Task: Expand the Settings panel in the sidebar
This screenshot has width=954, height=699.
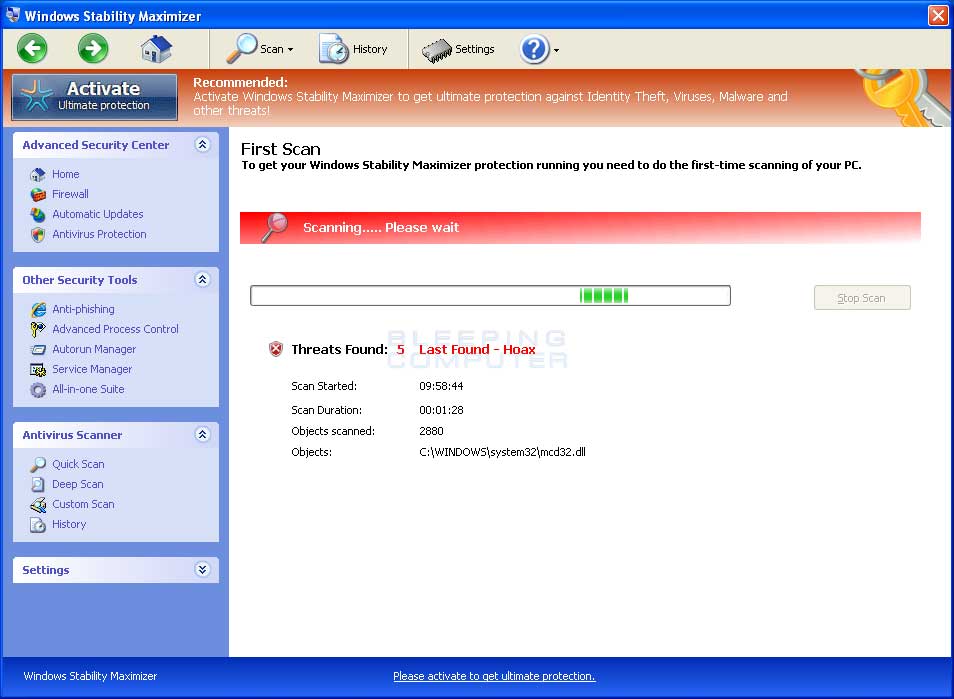Action: click(x=203, y=569)
